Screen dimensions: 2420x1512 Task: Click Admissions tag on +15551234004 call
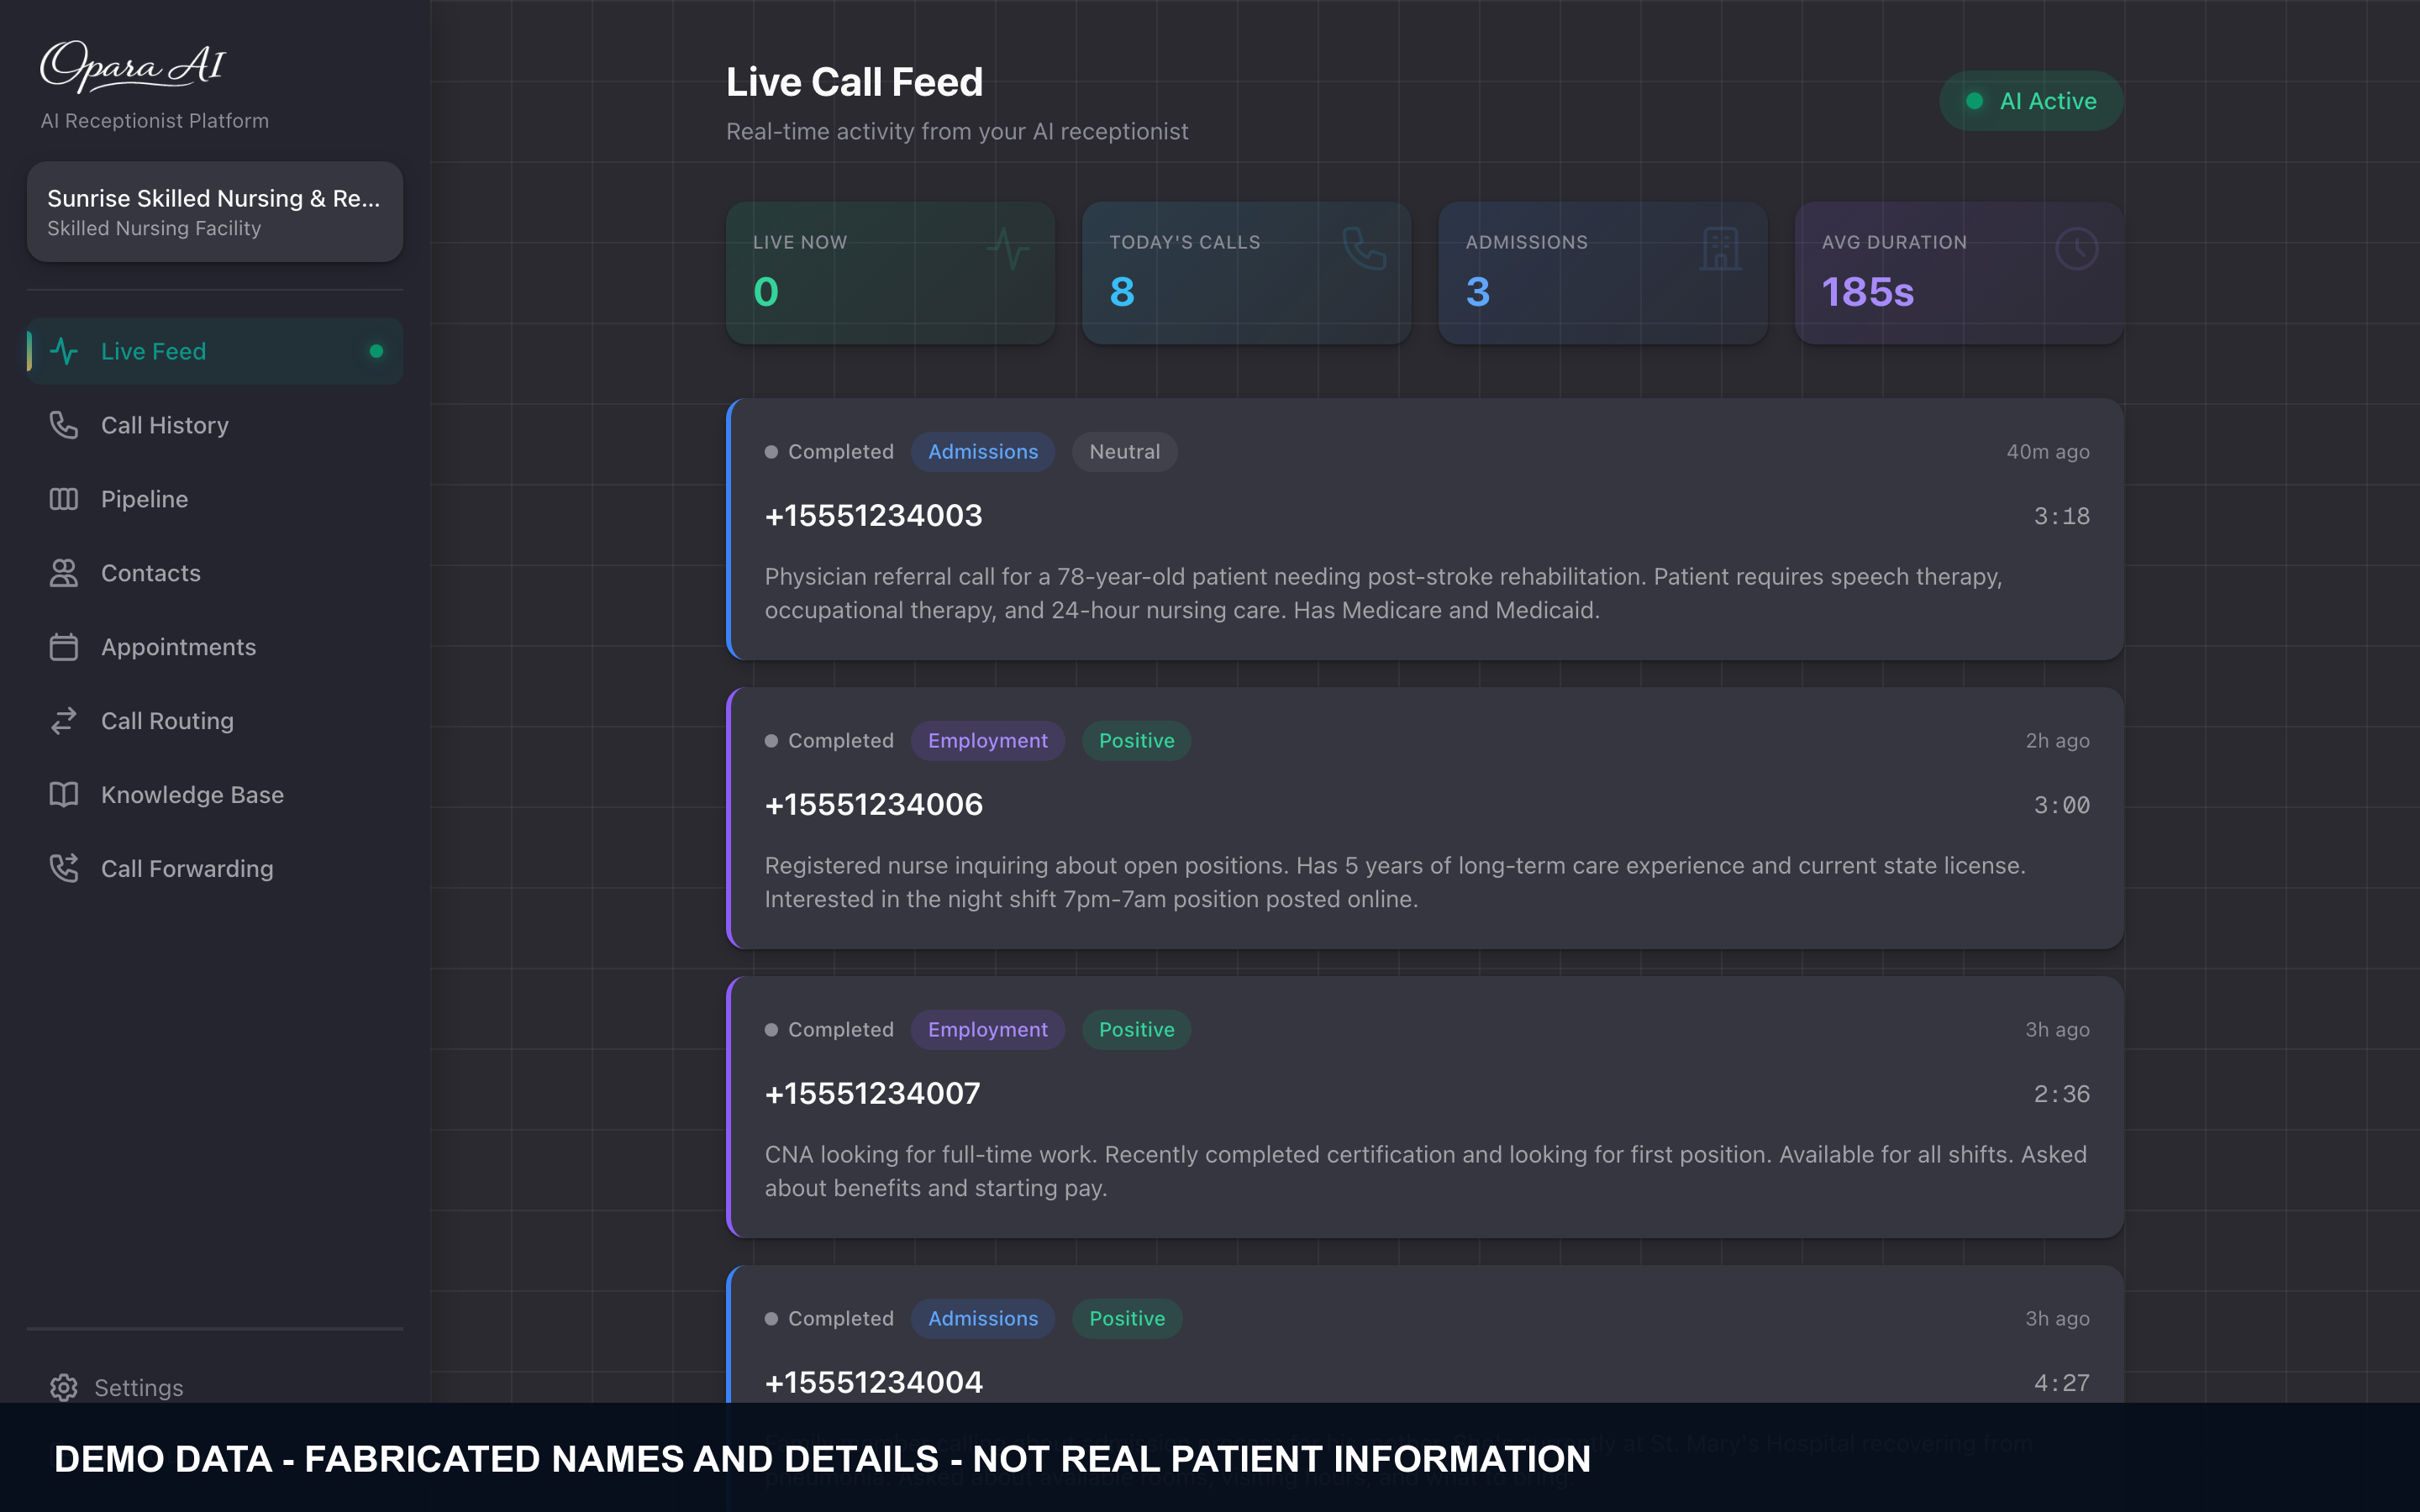tap(983, 1319)
